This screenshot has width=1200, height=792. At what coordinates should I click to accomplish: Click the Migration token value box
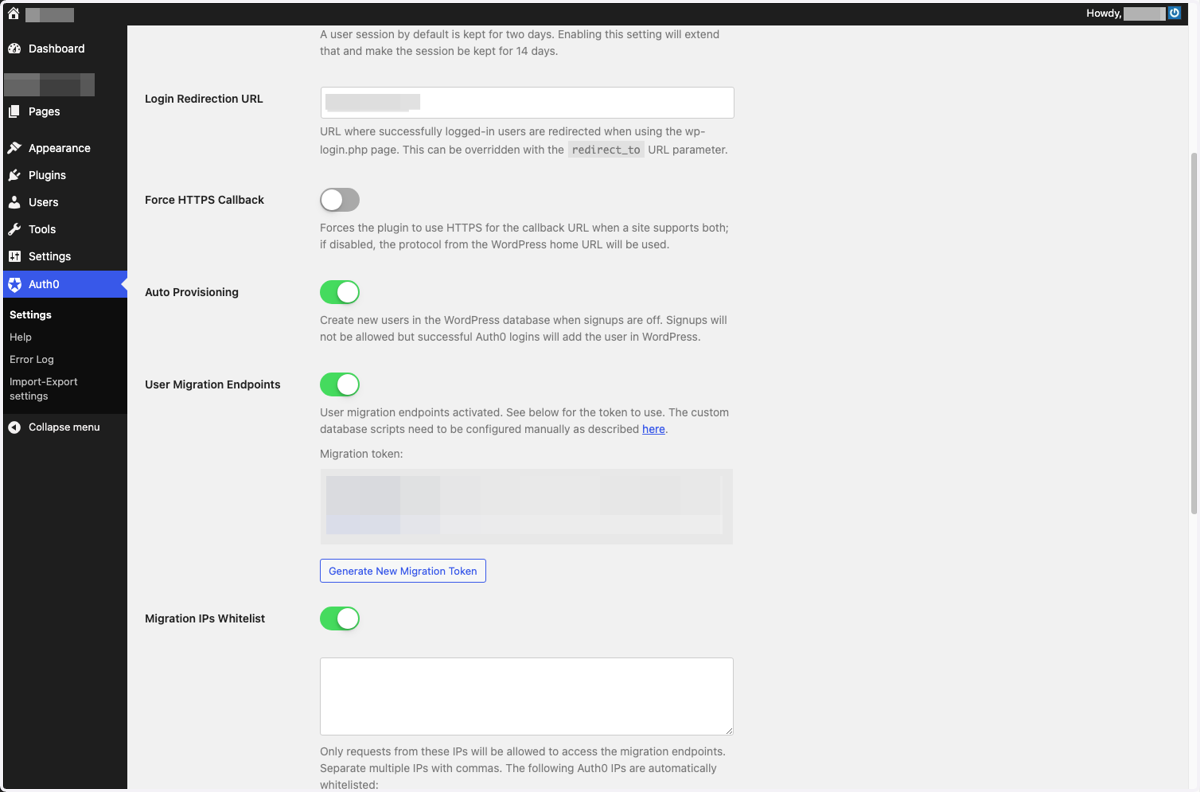click(527, 506)
